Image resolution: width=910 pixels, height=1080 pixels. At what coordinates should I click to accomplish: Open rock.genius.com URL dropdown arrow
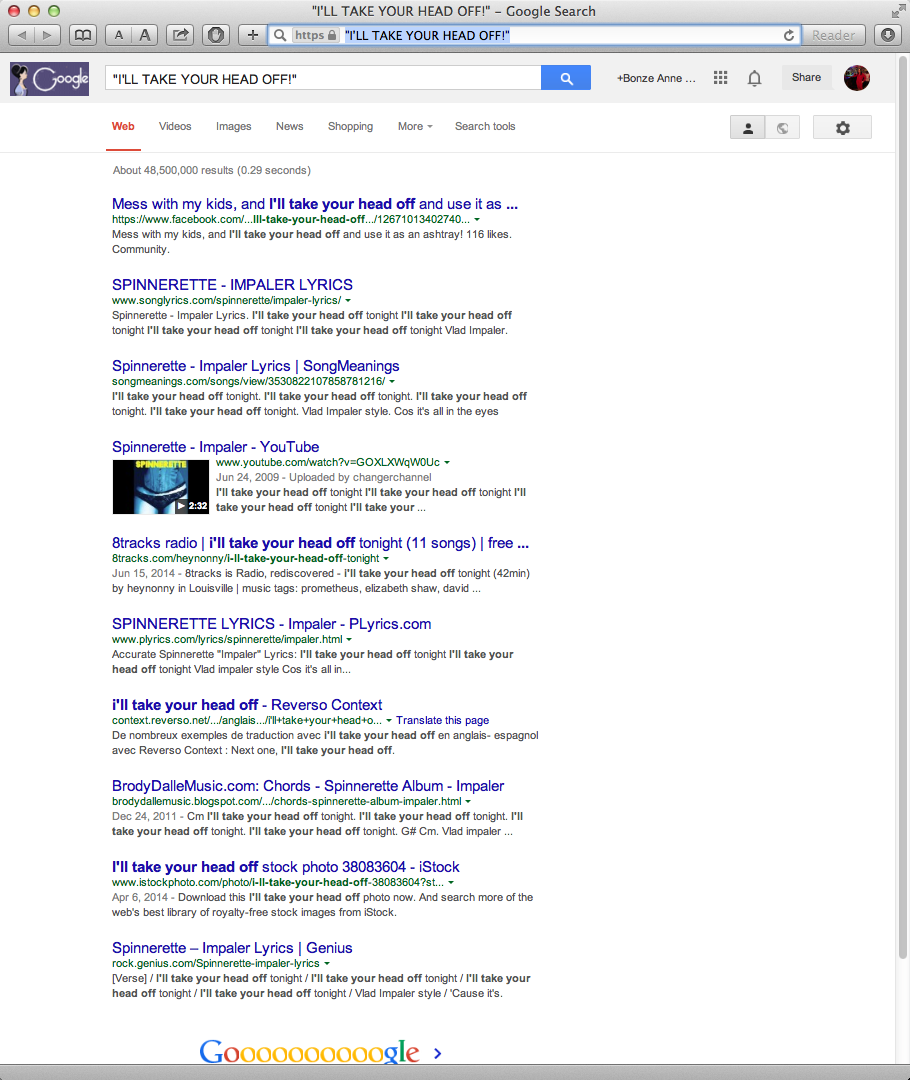(327, 964)
